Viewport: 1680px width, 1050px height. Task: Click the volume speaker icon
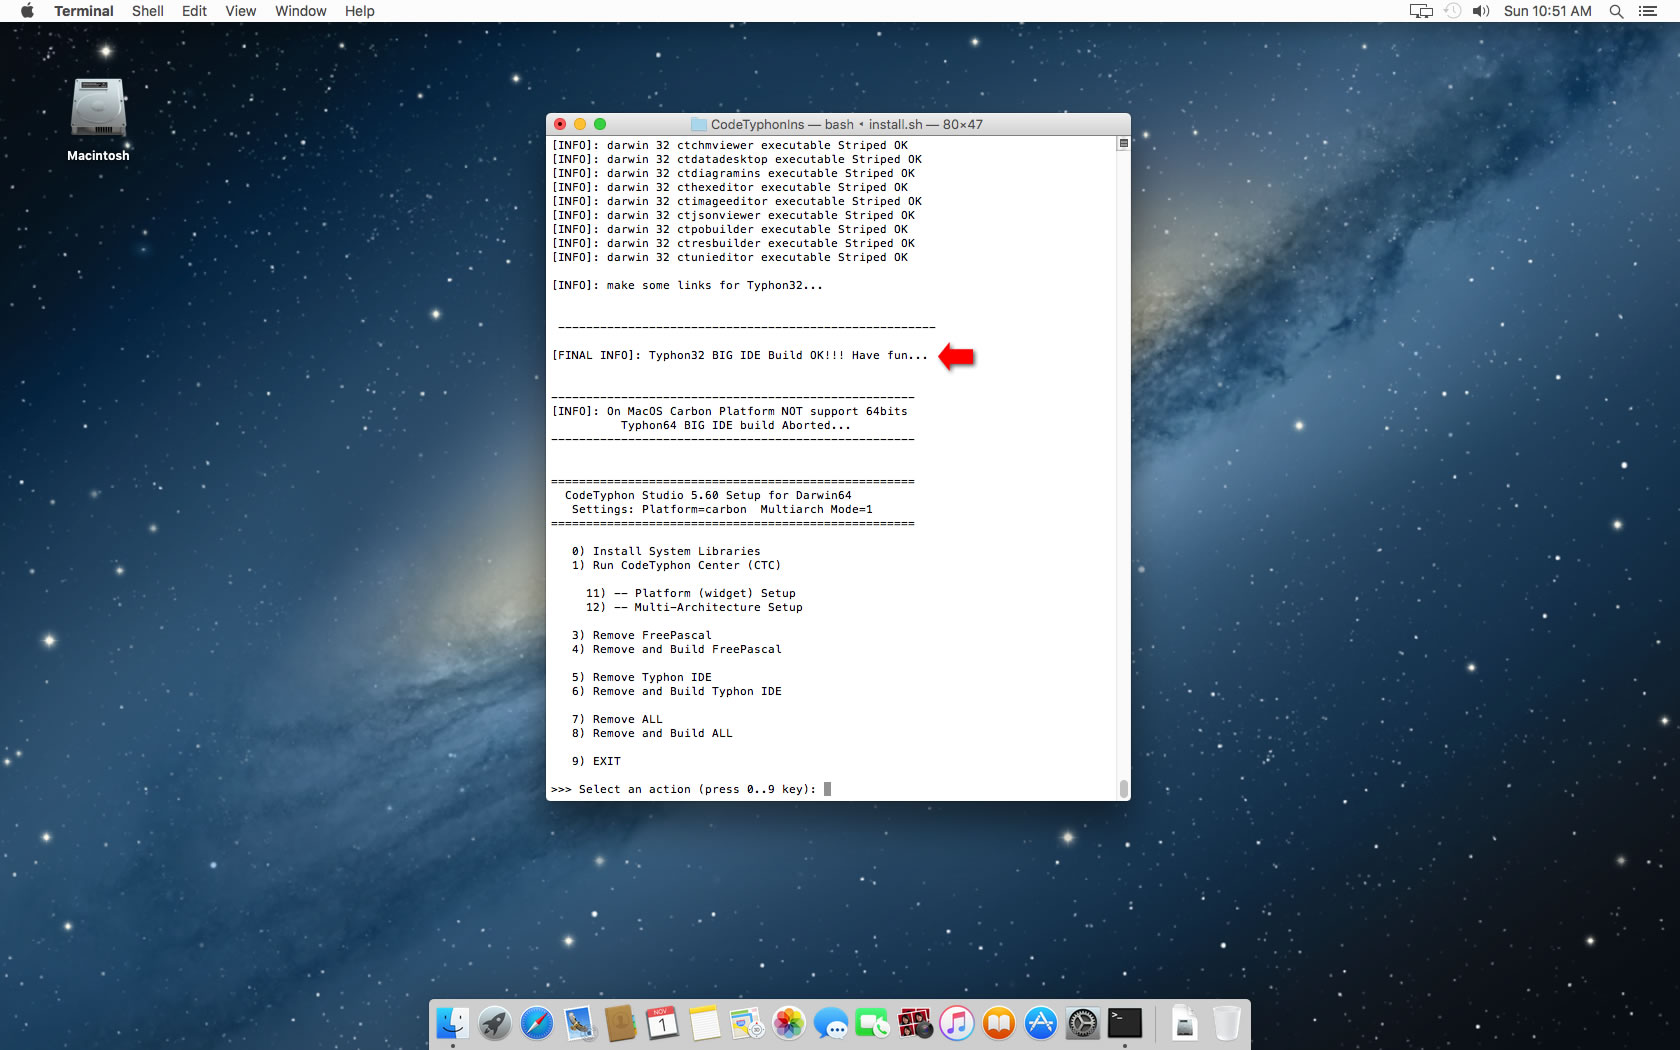[1481, 11]
